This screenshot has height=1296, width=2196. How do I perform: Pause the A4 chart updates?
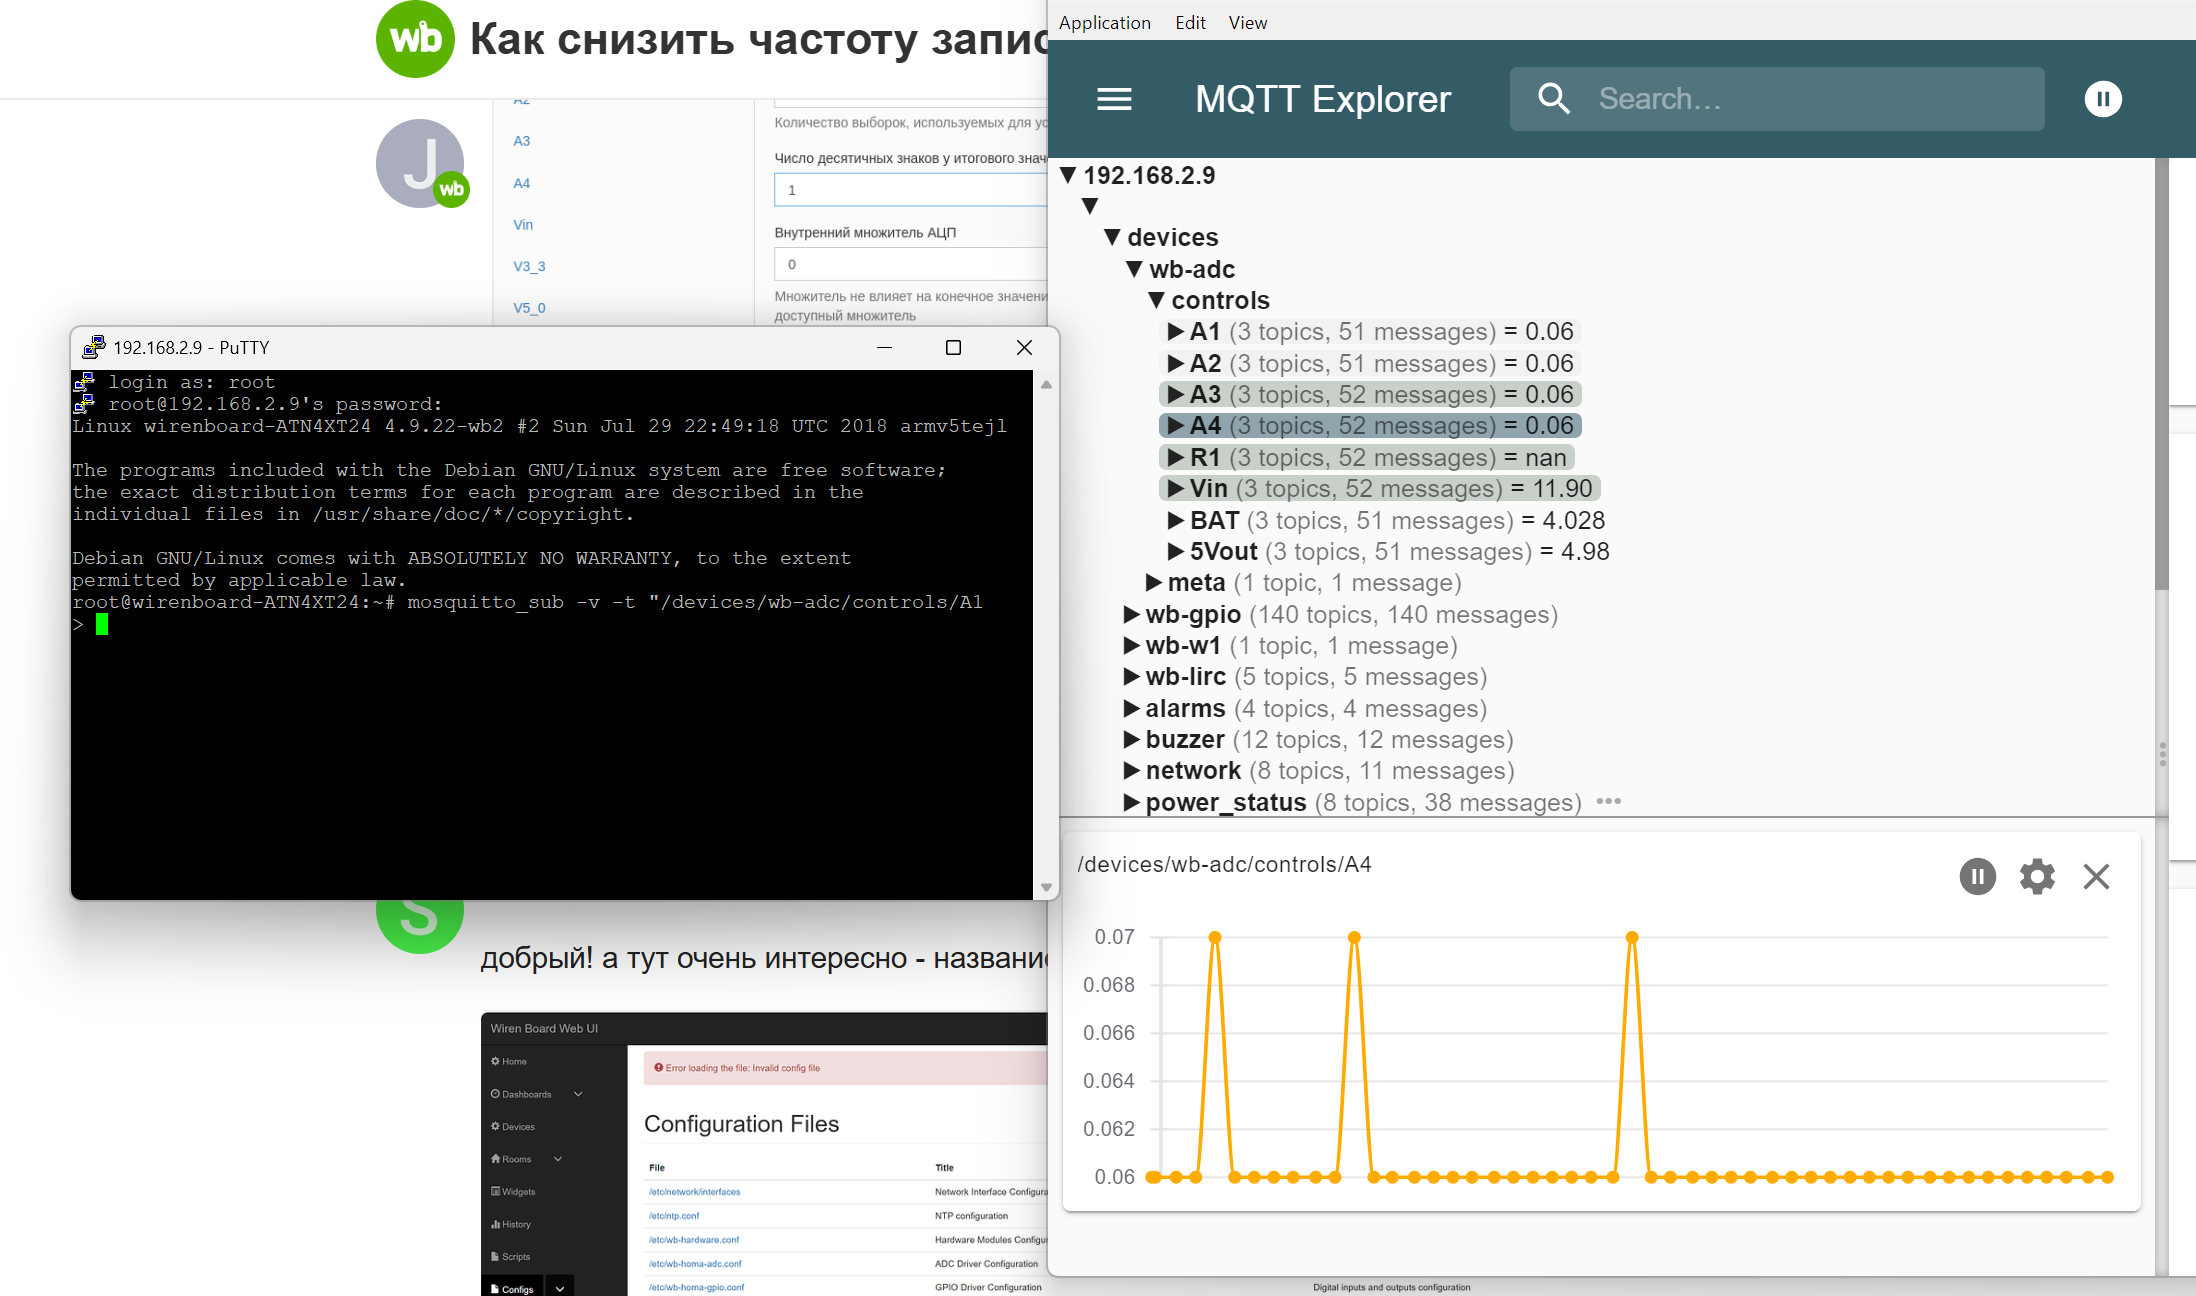(1977, 877)
